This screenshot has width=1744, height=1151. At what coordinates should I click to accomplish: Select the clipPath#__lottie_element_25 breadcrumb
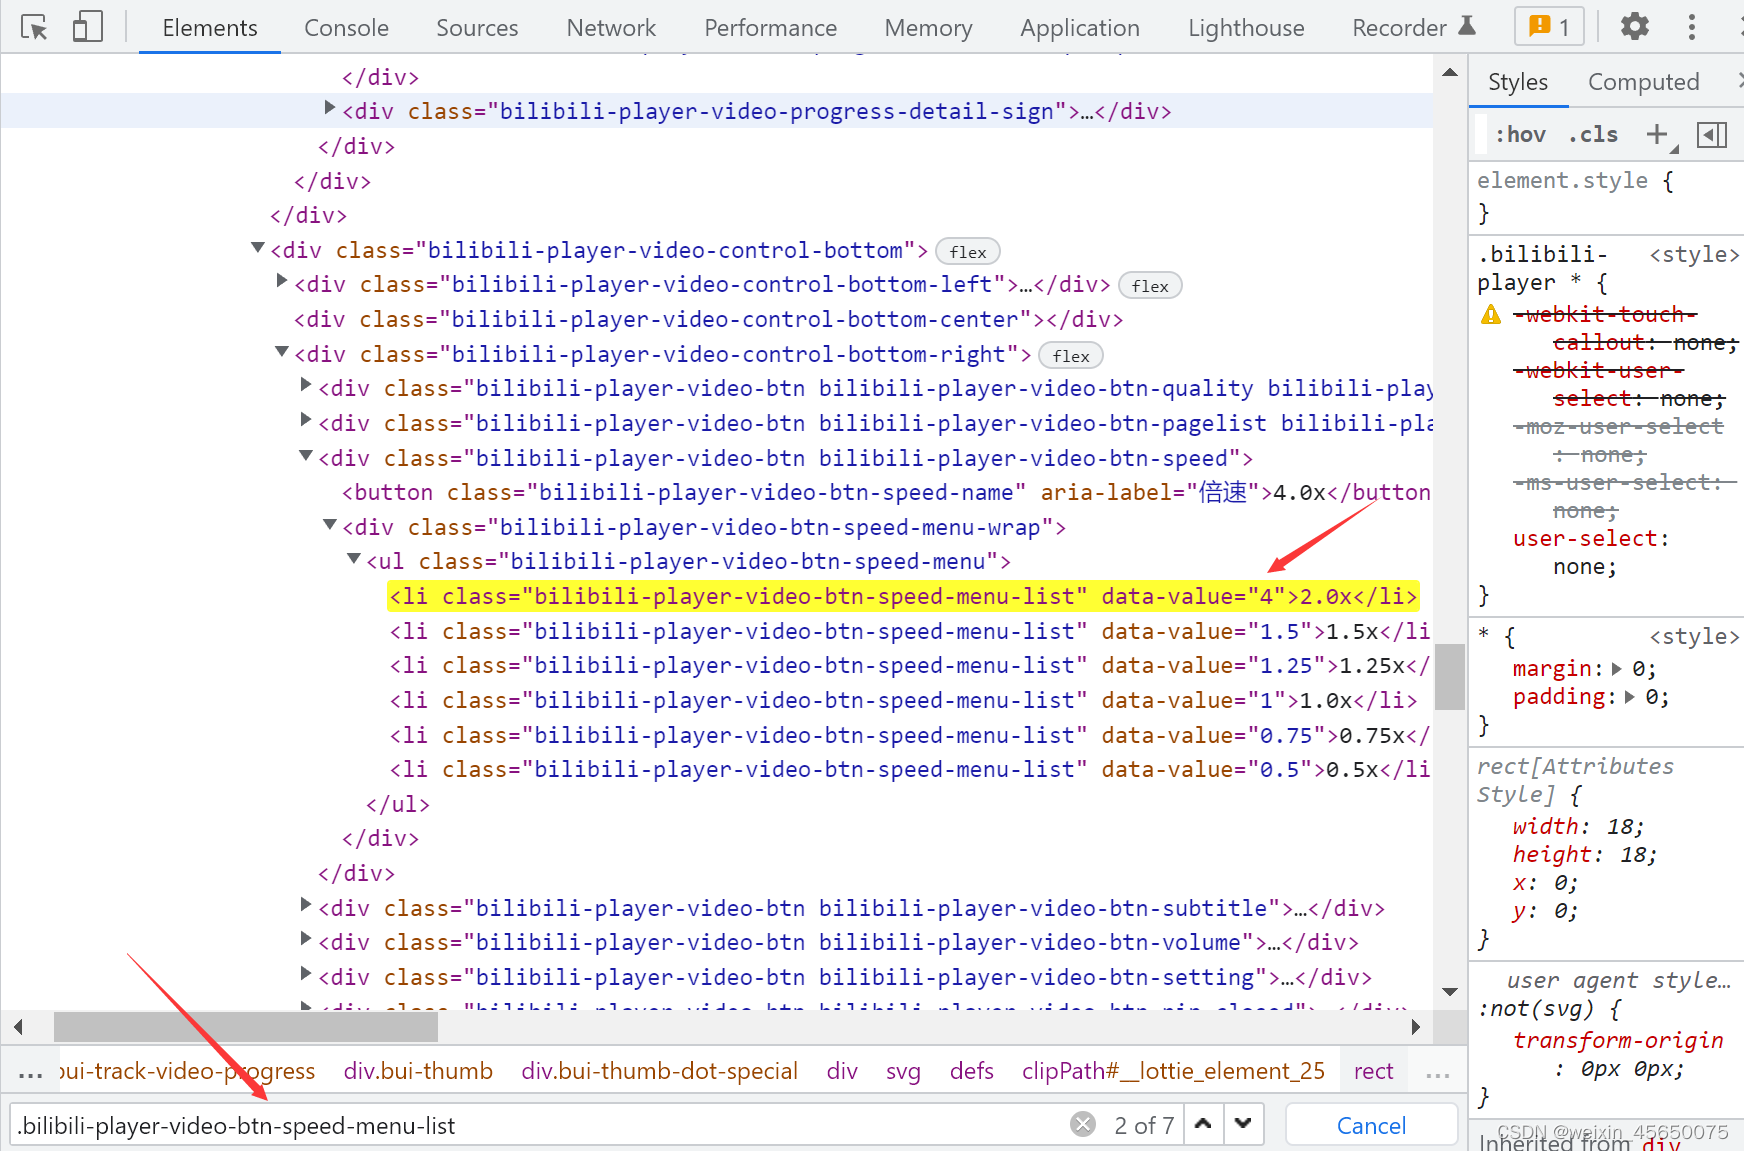(1173, 1071)
